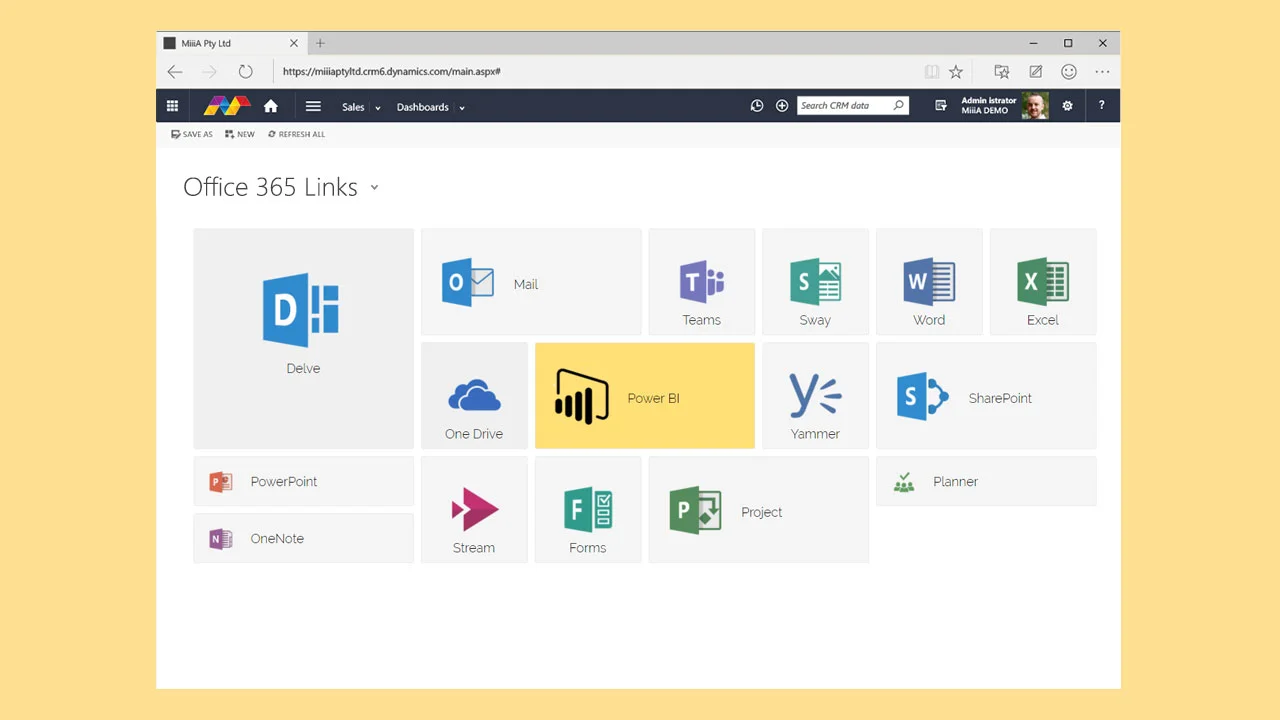Go back with browser back arrow
Viewport: 1280px width, 720px height.
(175, 72)
